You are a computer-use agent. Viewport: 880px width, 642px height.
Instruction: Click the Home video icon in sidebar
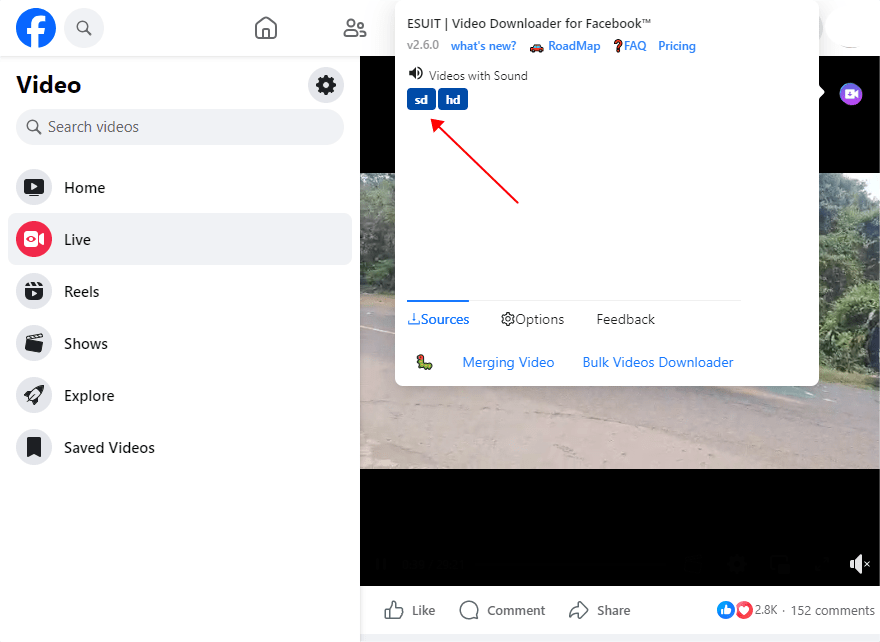point(34,187)
